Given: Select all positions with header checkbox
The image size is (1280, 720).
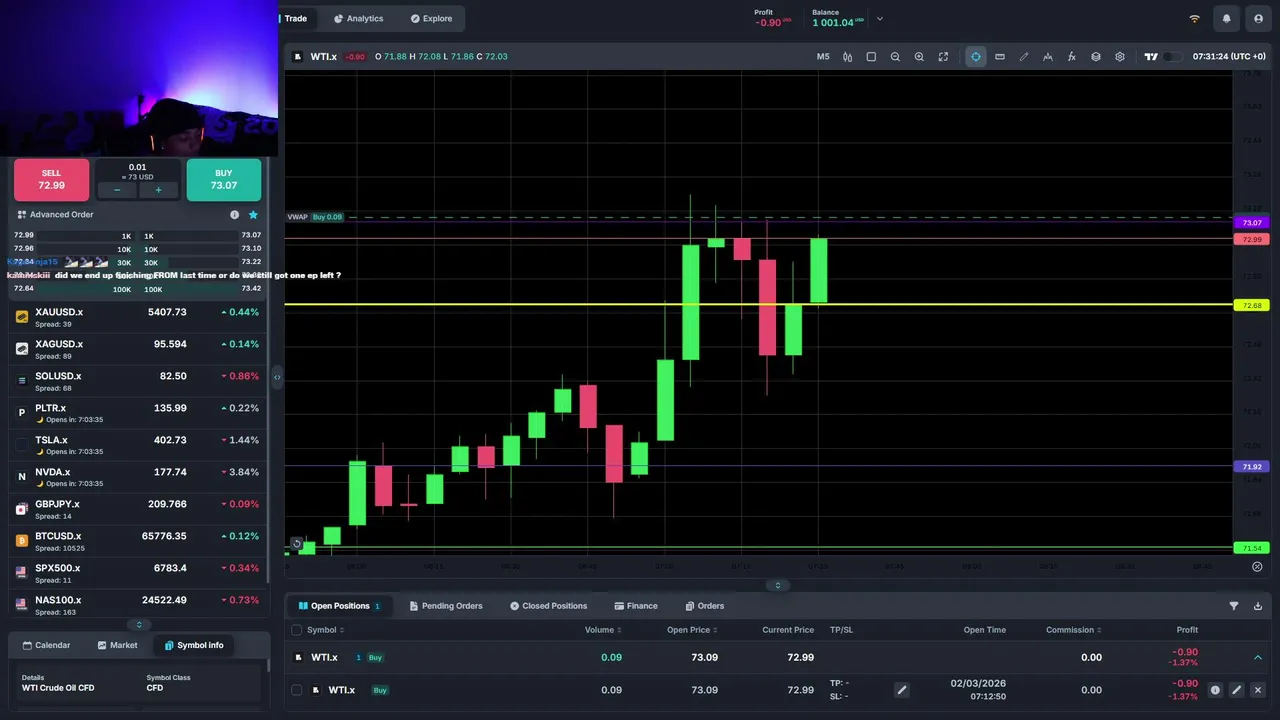Looking at the screenshot, I should tap(296, 630).
